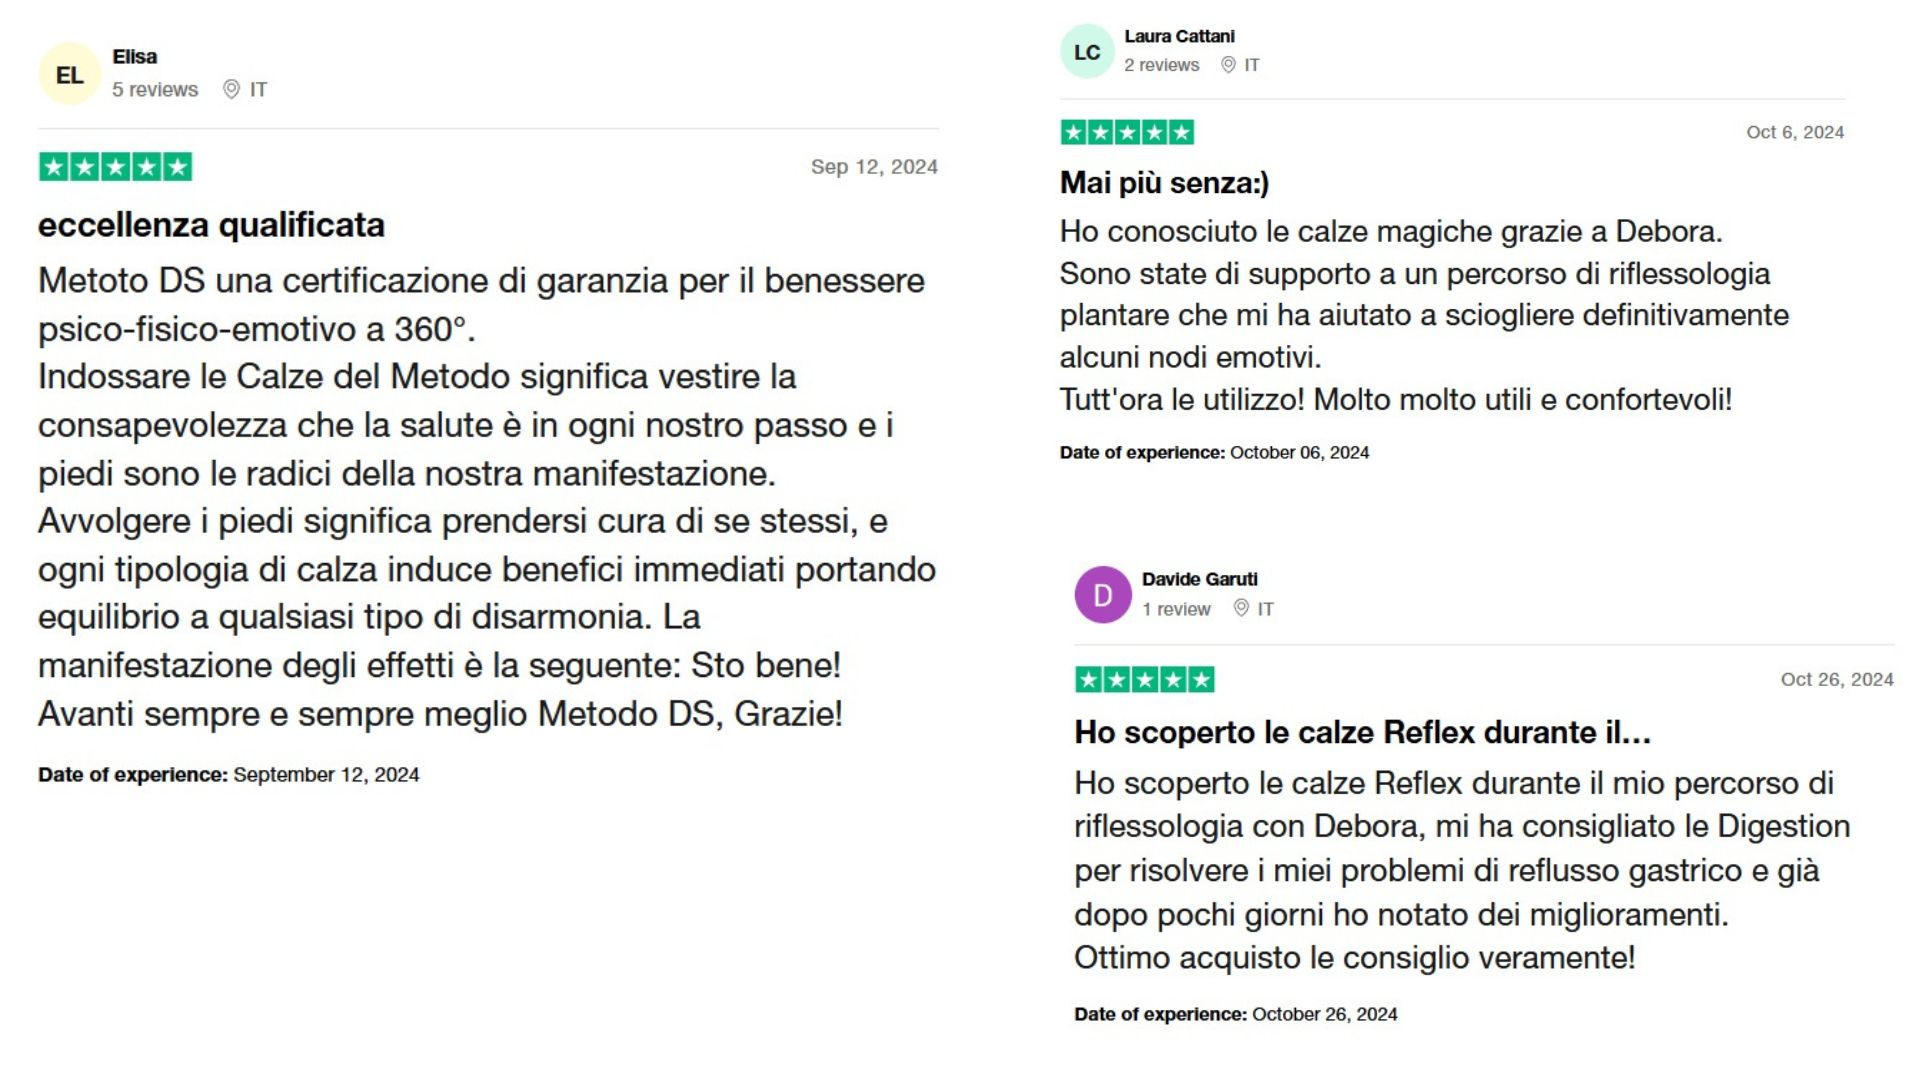Open Laura Cattani's profile name
Viewport: 1920px width, 1080px height.
pos(1179,36)
